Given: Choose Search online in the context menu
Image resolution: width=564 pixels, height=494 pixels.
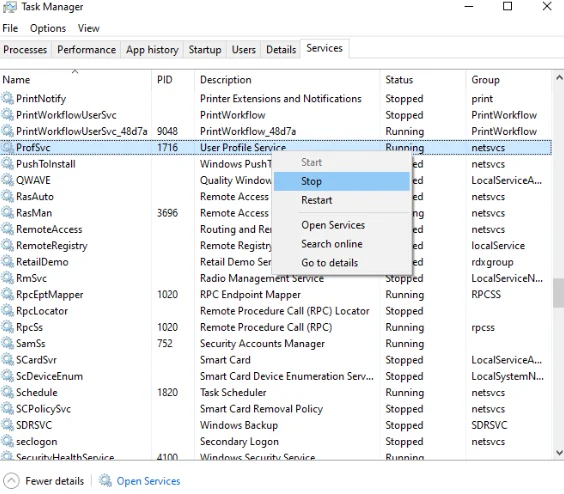Looking at the screenshot, I should coord(342,244).
